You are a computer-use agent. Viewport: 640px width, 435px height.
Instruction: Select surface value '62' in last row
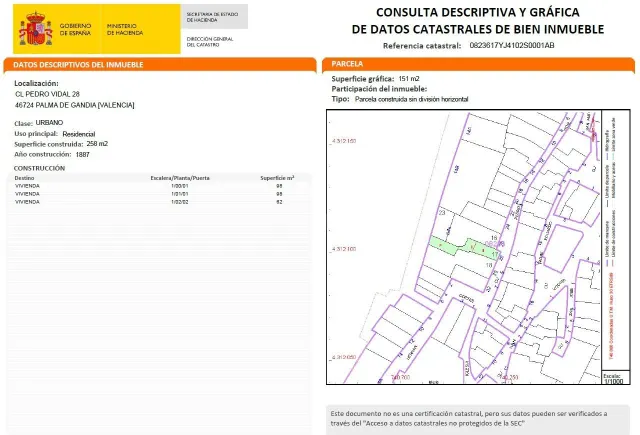(279, 202)
